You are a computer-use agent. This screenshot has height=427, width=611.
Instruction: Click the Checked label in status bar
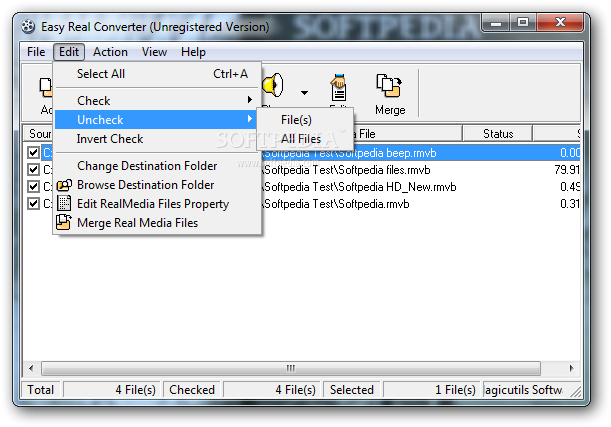point(192,390)
